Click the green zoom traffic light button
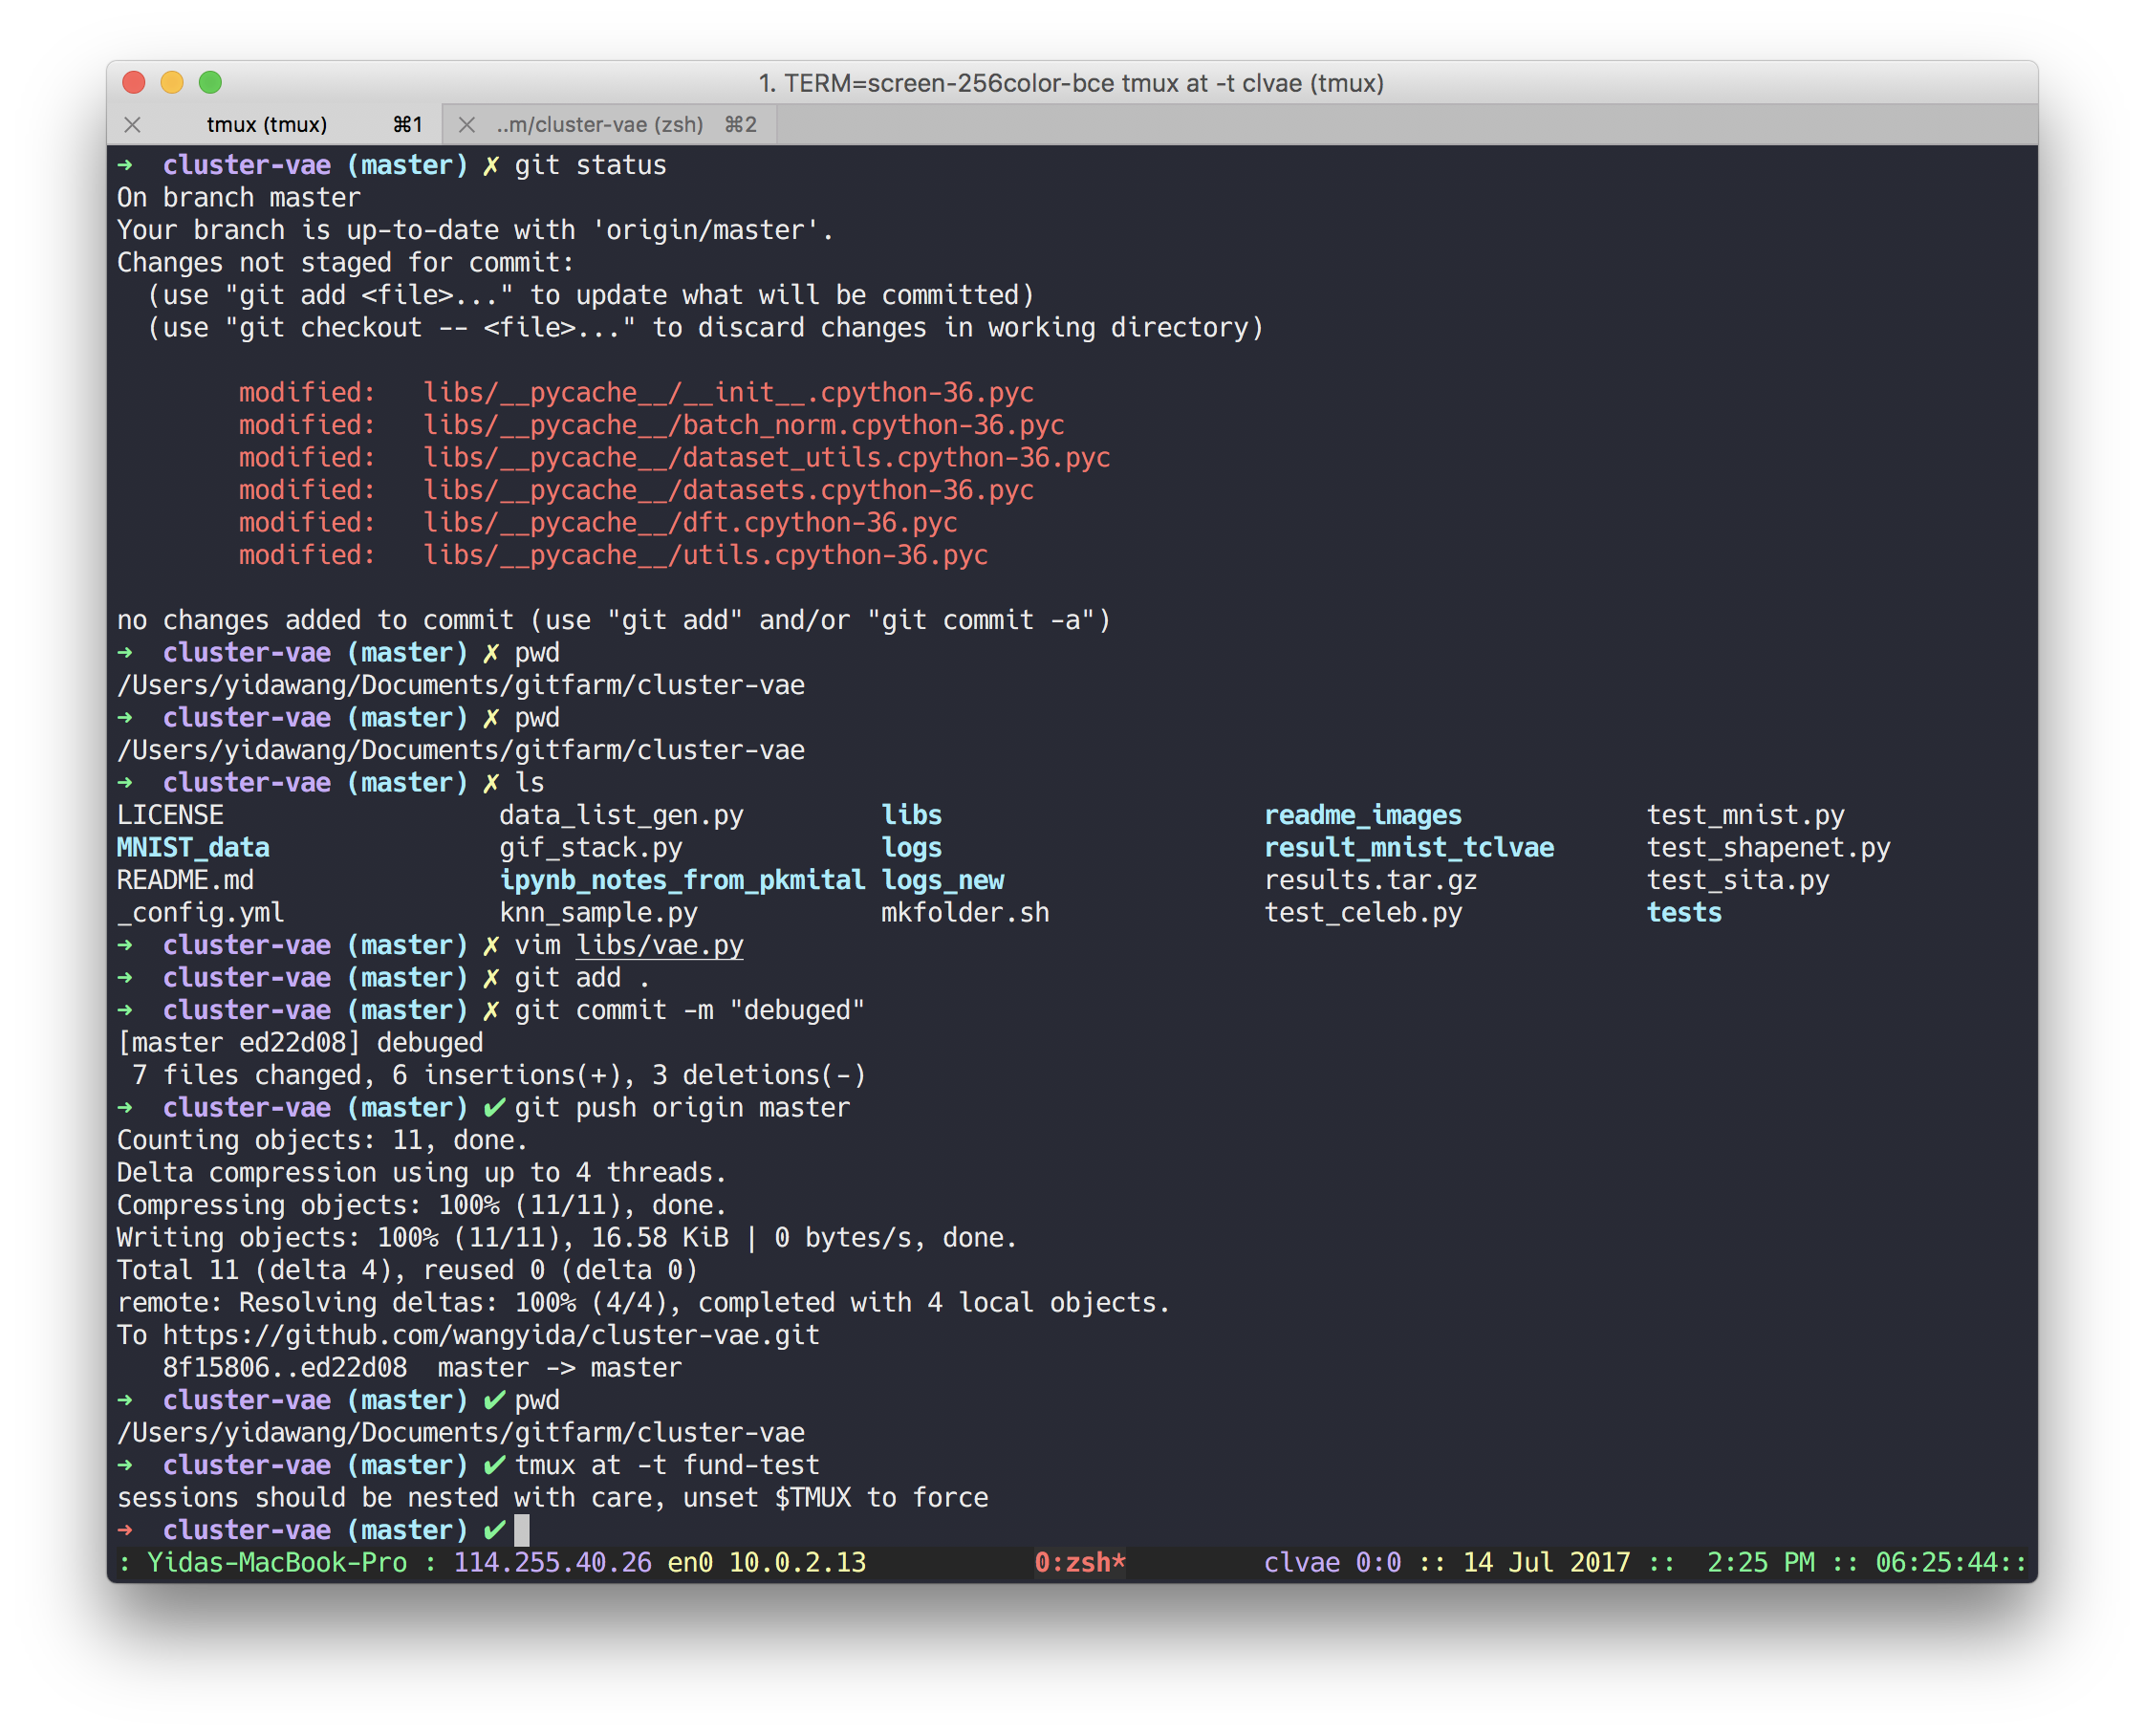 pos(209,84)
